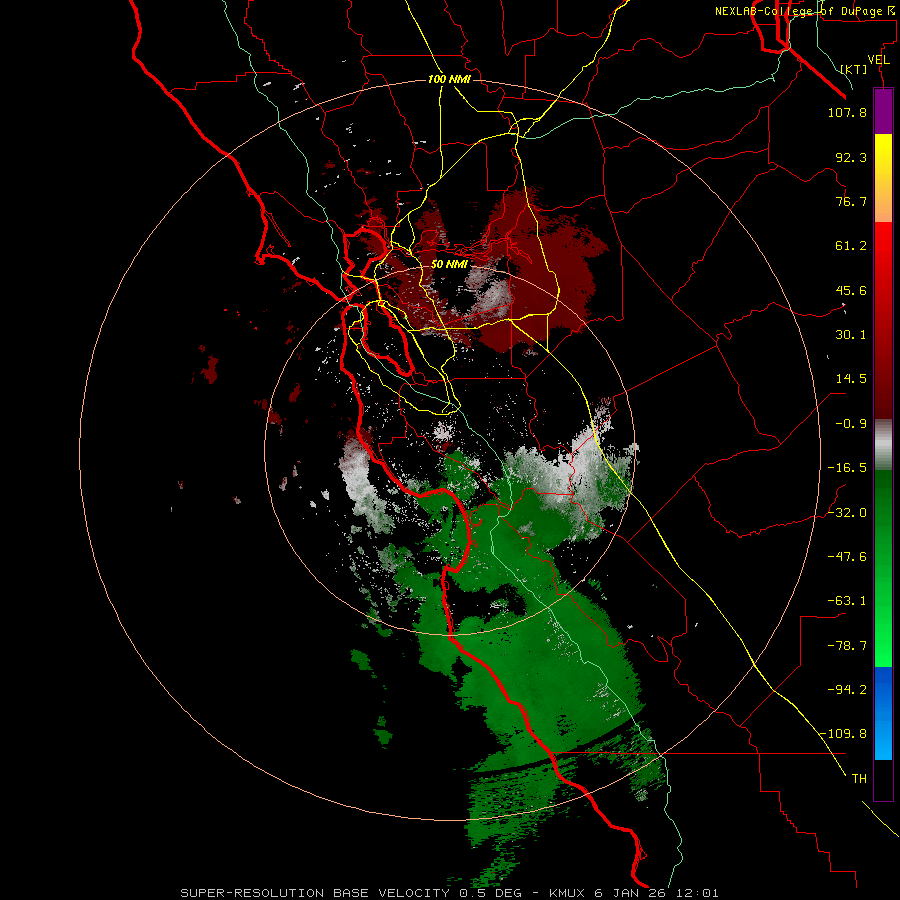Click the -78.7 velocity scale value
Viewport: 900px width, 900px height.
click(x=847, y=646)
